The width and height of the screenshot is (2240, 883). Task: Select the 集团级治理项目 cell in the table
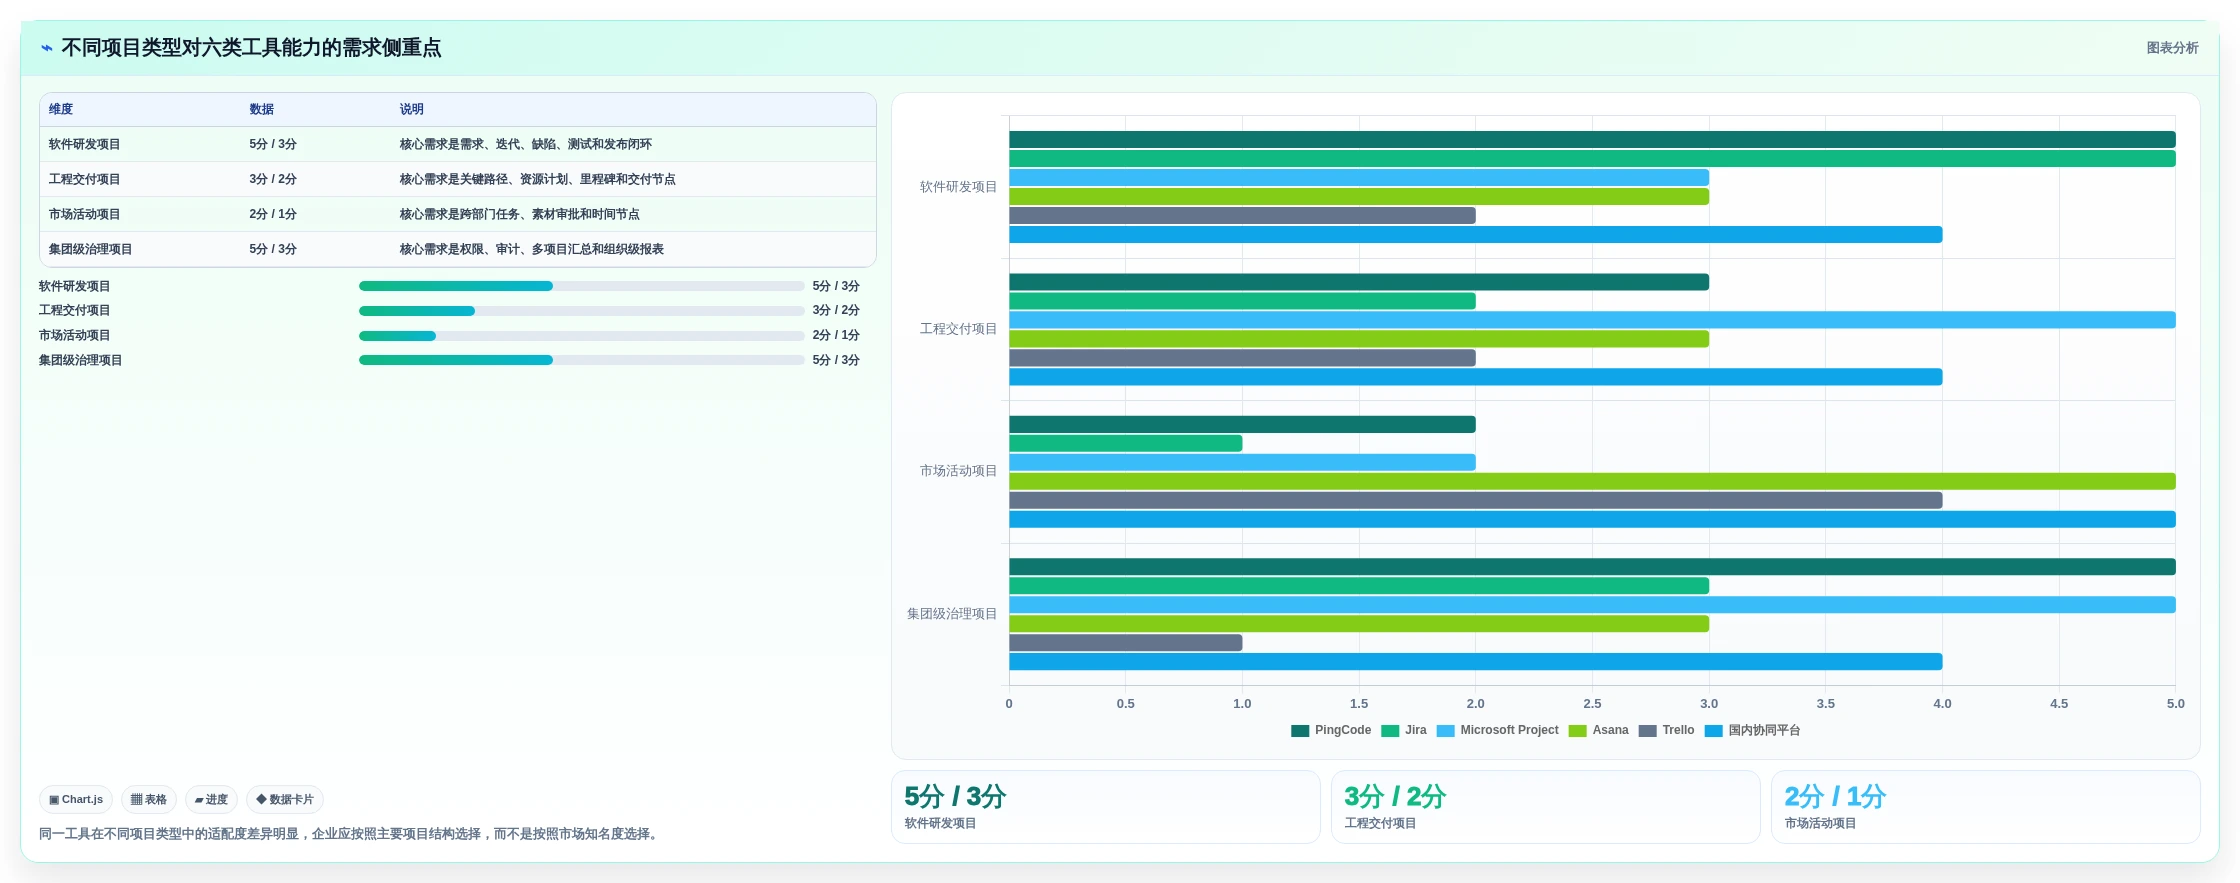(91, 250)
